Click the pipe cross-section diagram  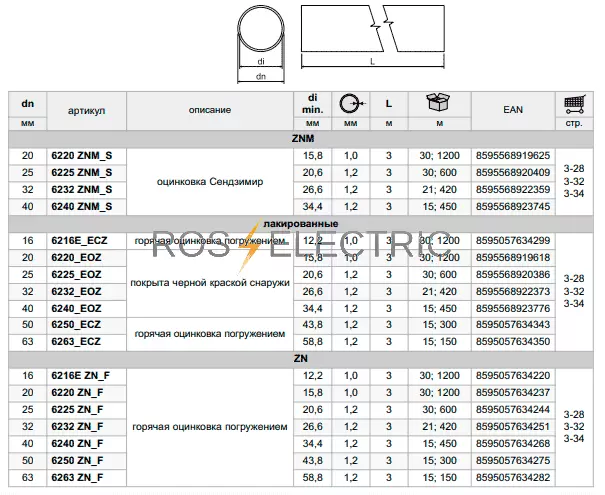point(261,43)
